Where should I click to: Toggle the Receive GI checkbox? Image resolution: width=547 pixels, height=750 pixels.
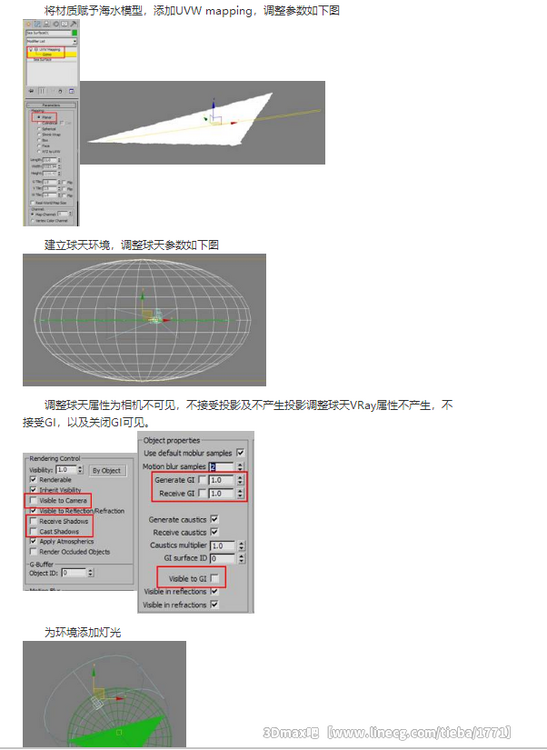coord(202,493)
